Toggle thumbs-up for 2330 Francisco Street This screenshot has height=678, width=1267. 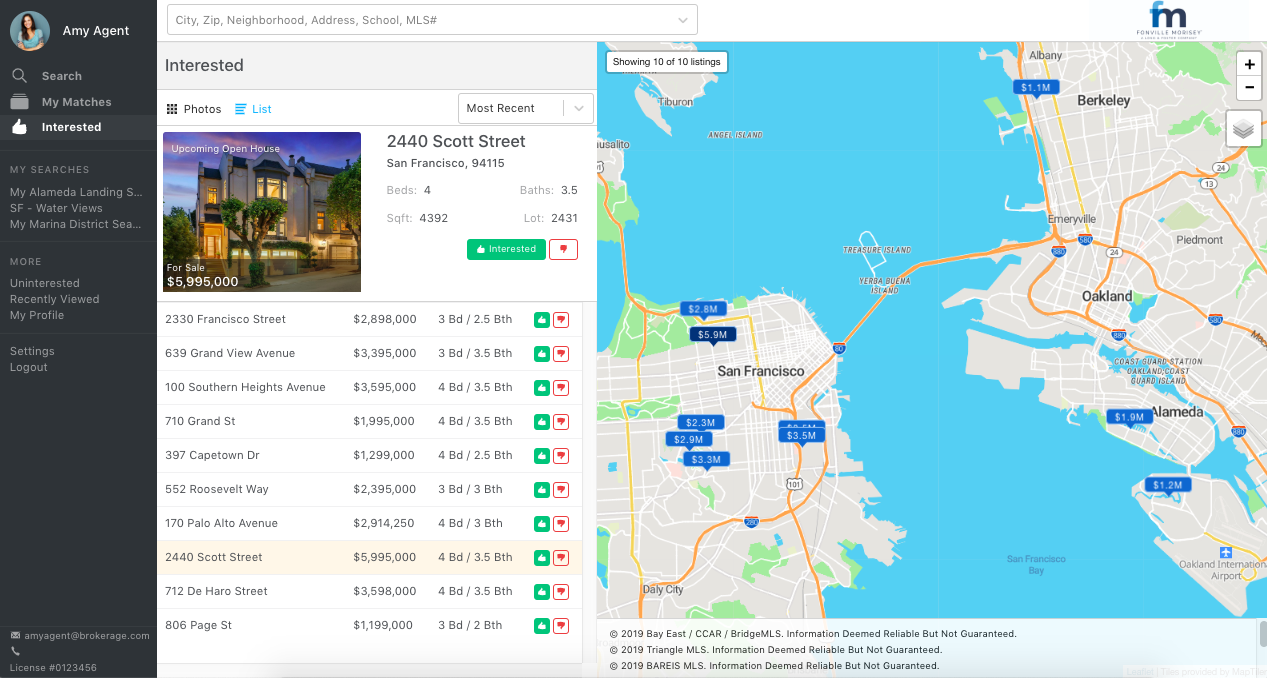(541, 320)
